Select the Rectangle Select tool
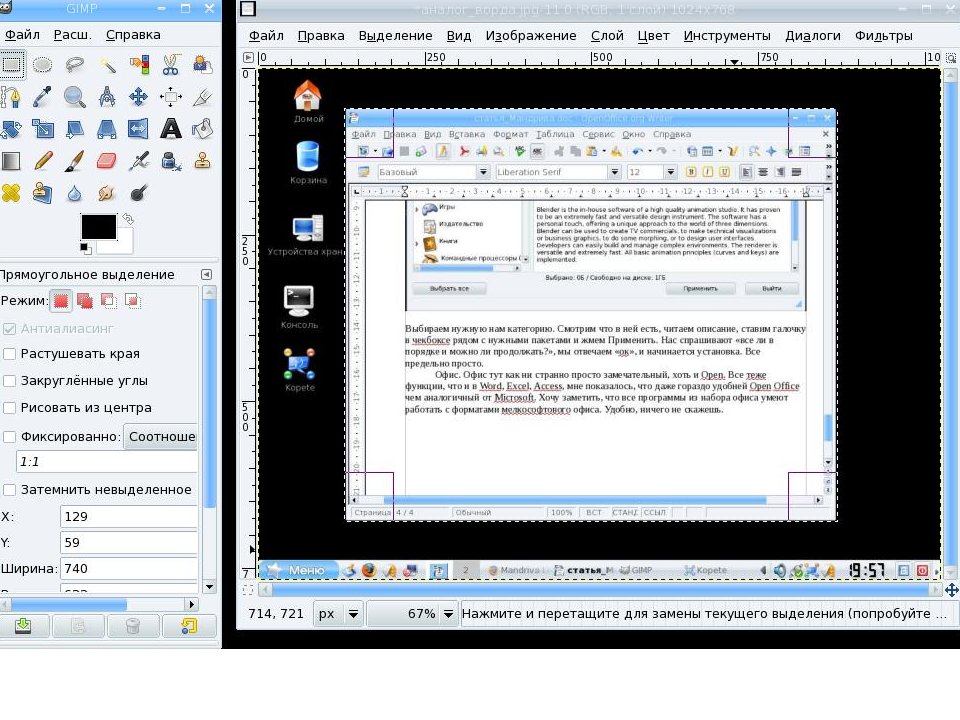960x720 pixels. (x=11, y=64)
